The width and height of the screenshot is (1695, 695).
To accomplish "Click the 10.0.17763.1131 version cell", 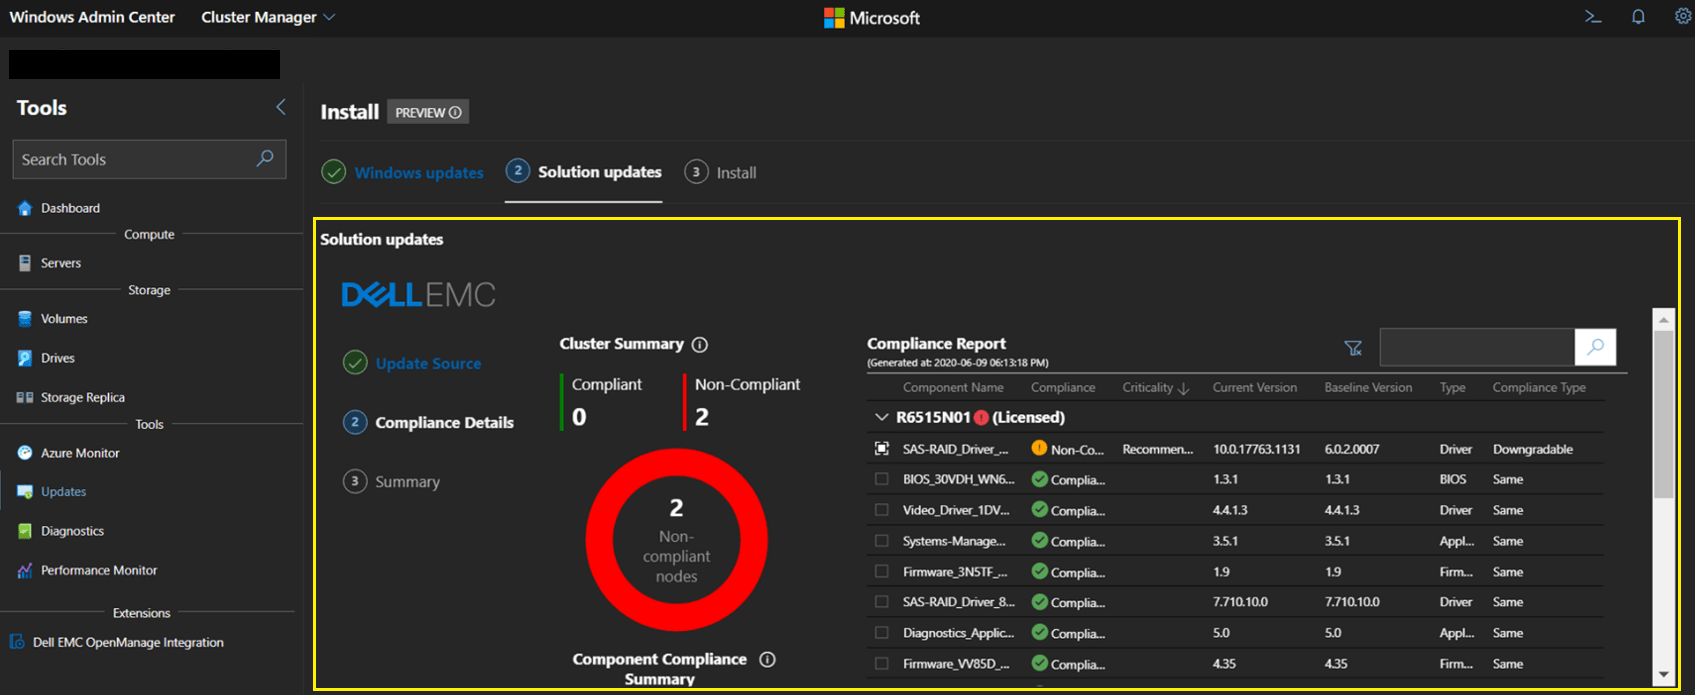I will tap(1257, 449).
